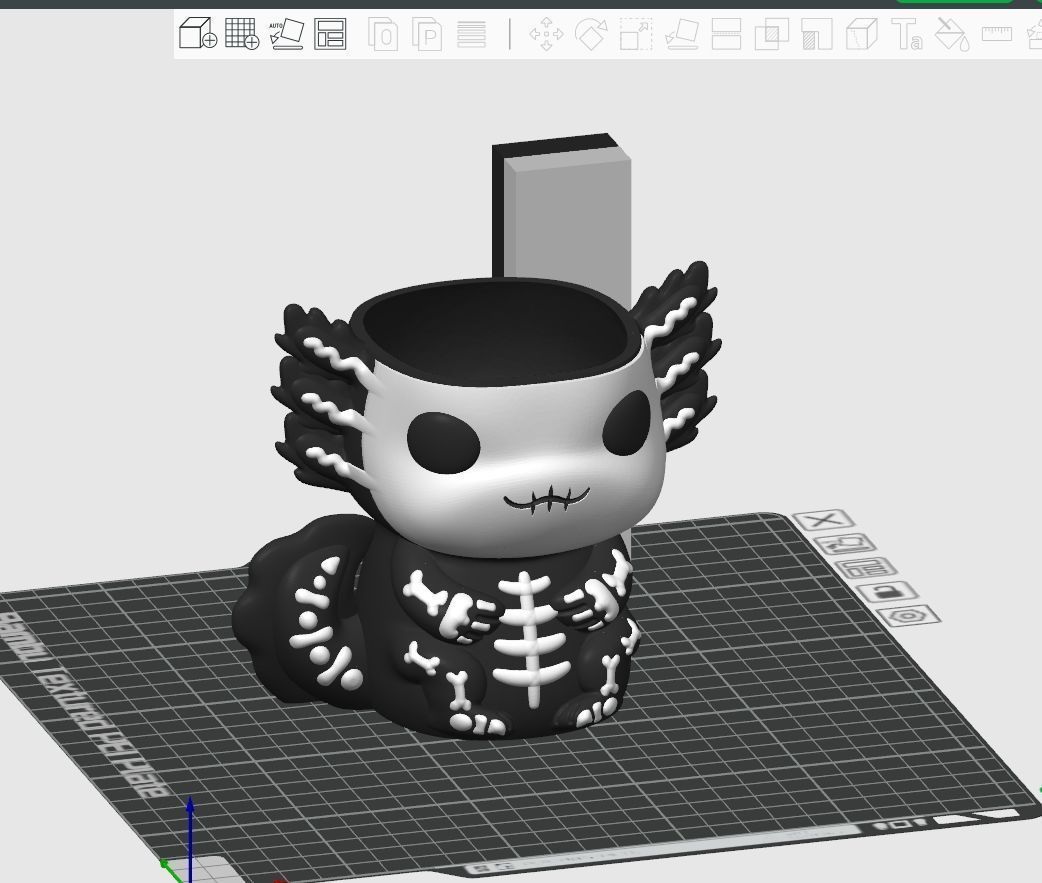
Task: Open the Support painting tool
Action: (x=817, y=34)
